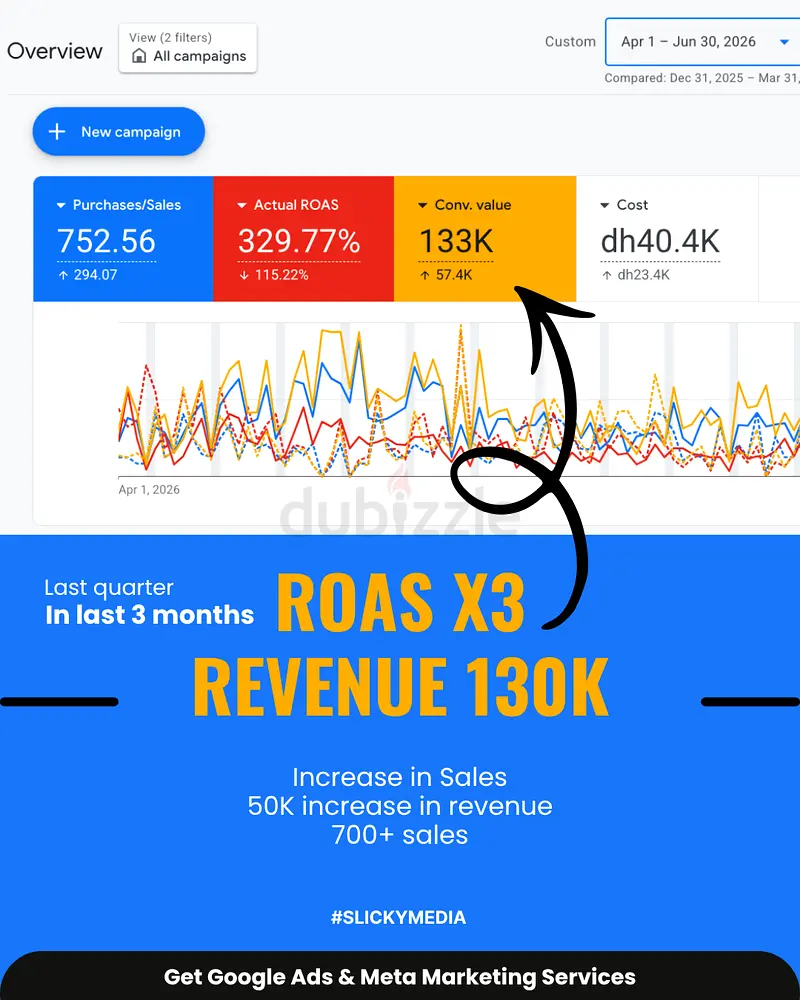This screenshot has height=1000, width=800.
Task: Open the All campaigns view filter
Action: coord(188,48)
